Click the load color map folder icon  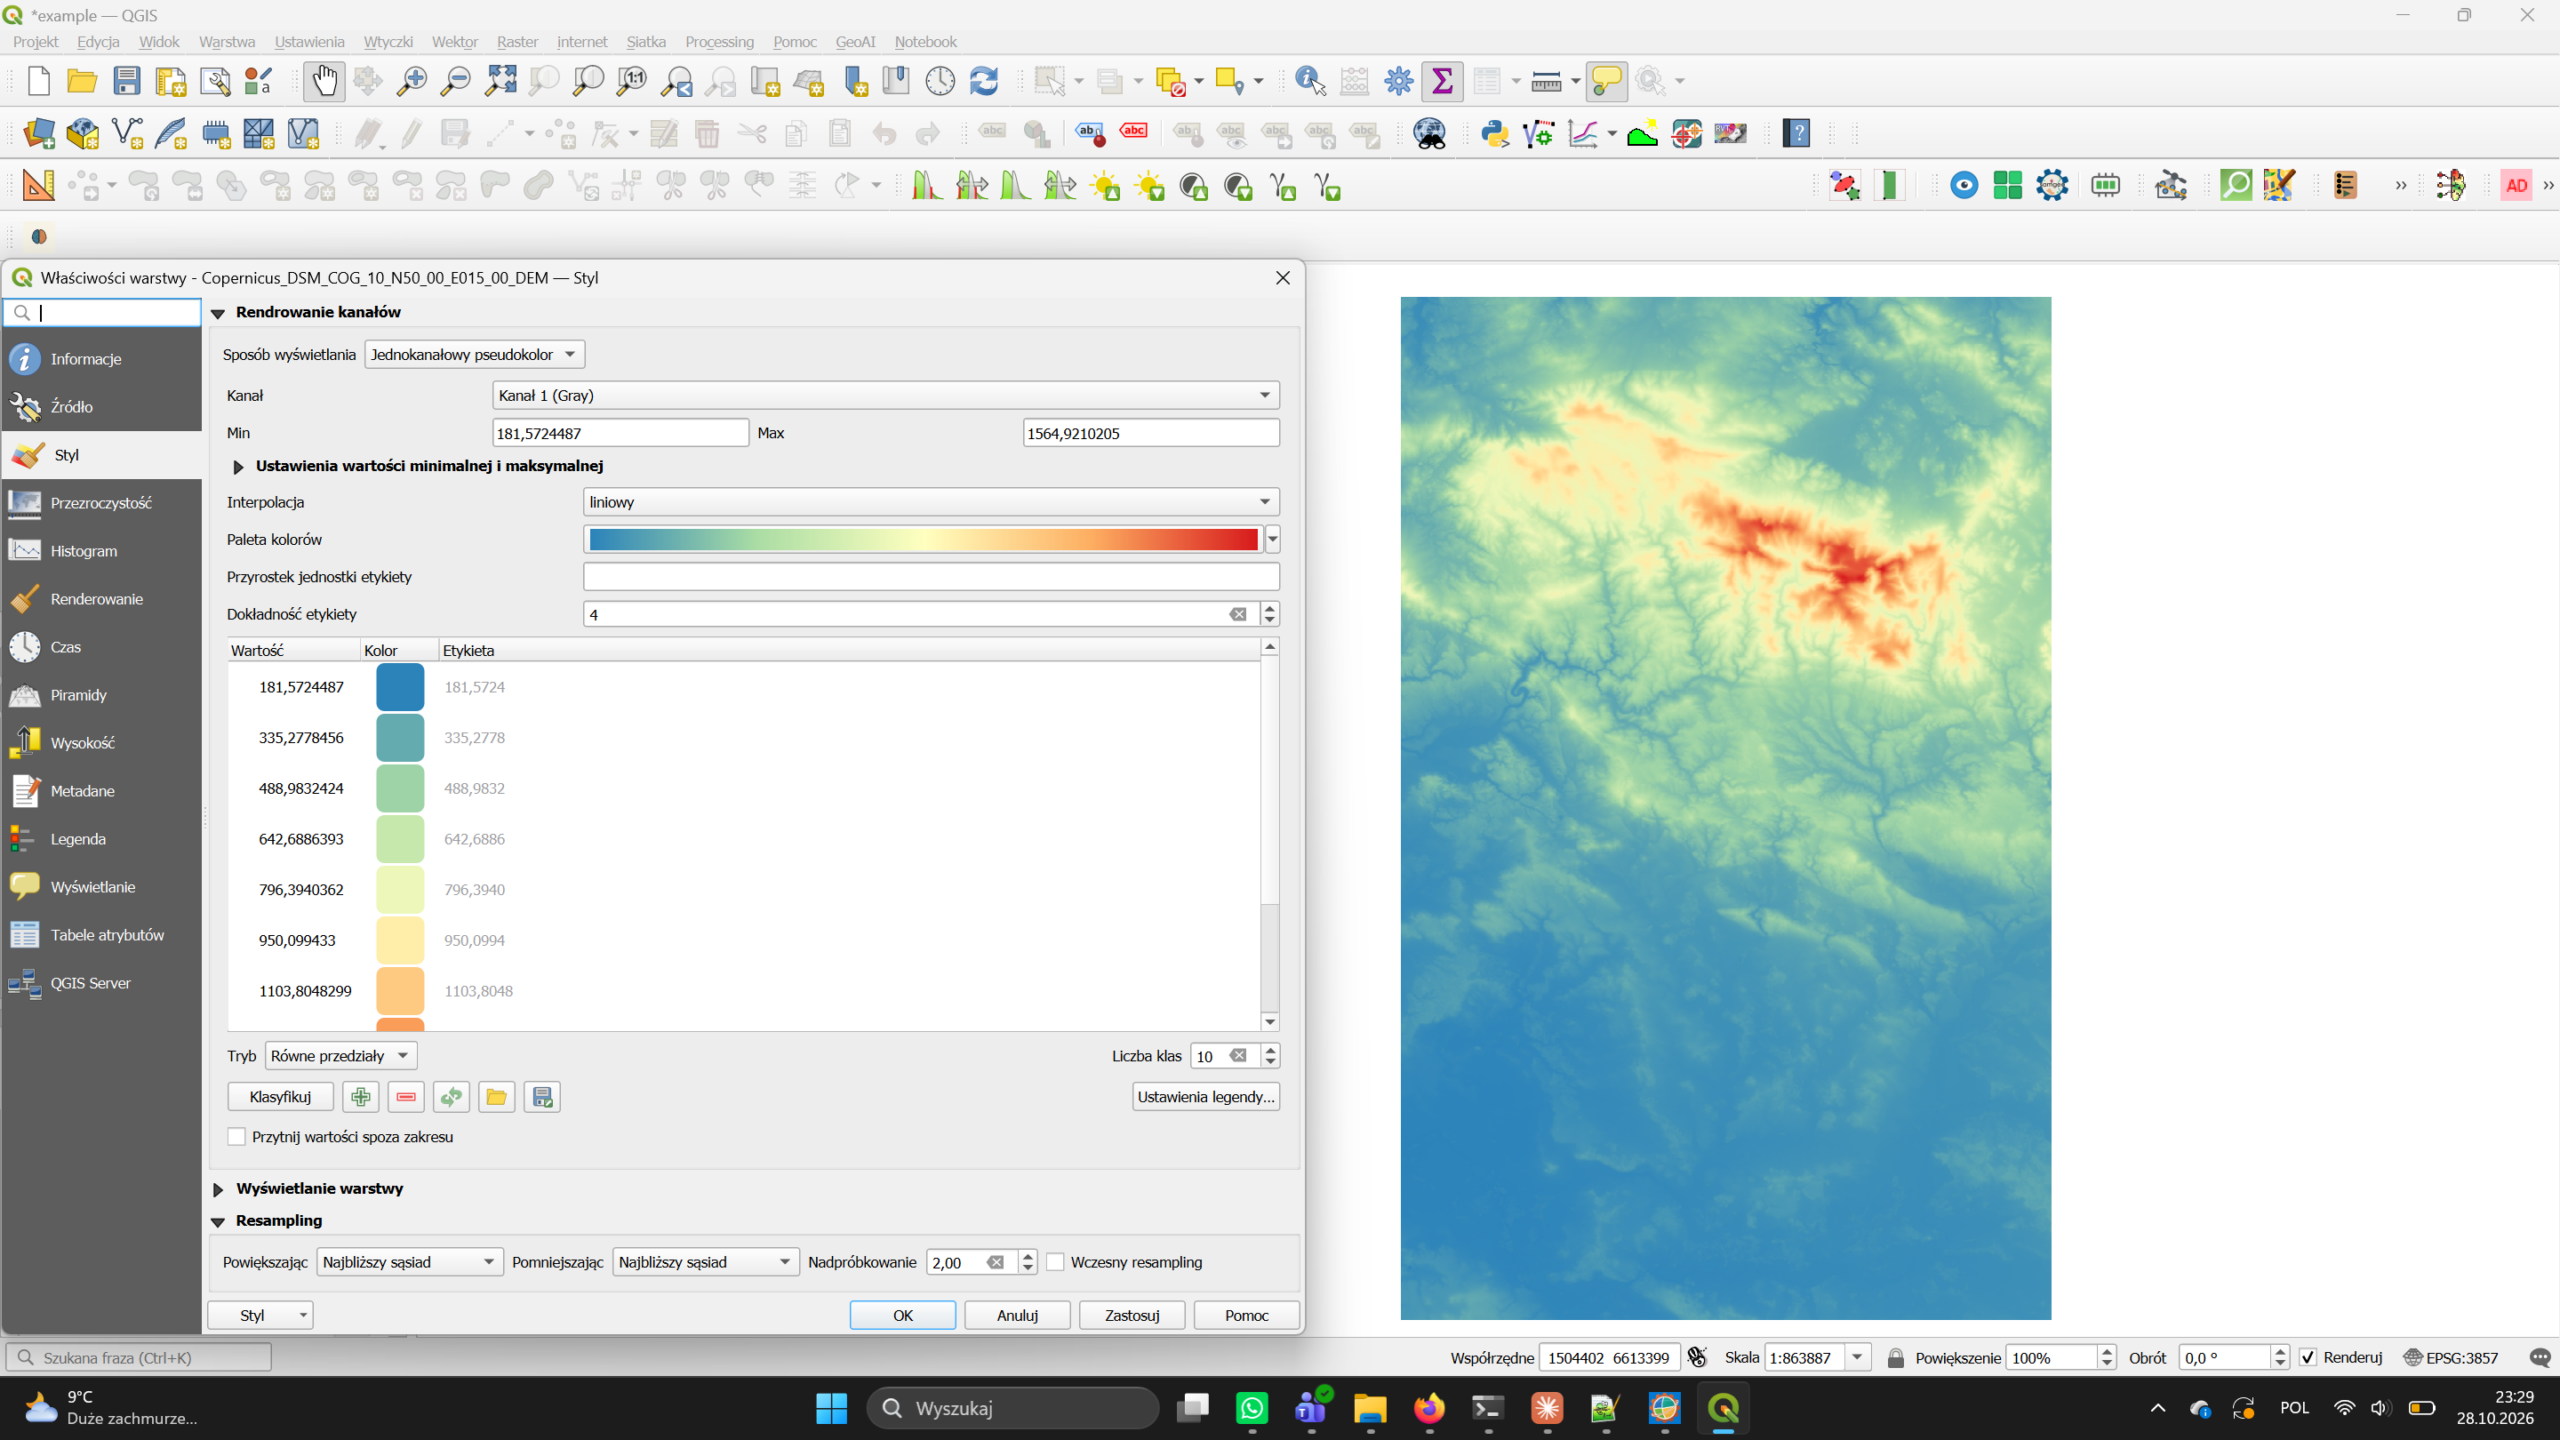pyautogui.click(x=496, y=1097)
